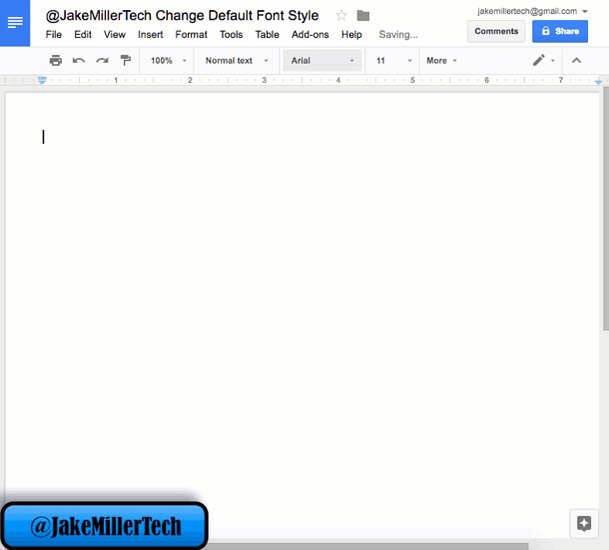Image resolution: width=609 pixels, height=550 pixels.
Task: Click the document title to rename
Action: pos(182,16)
